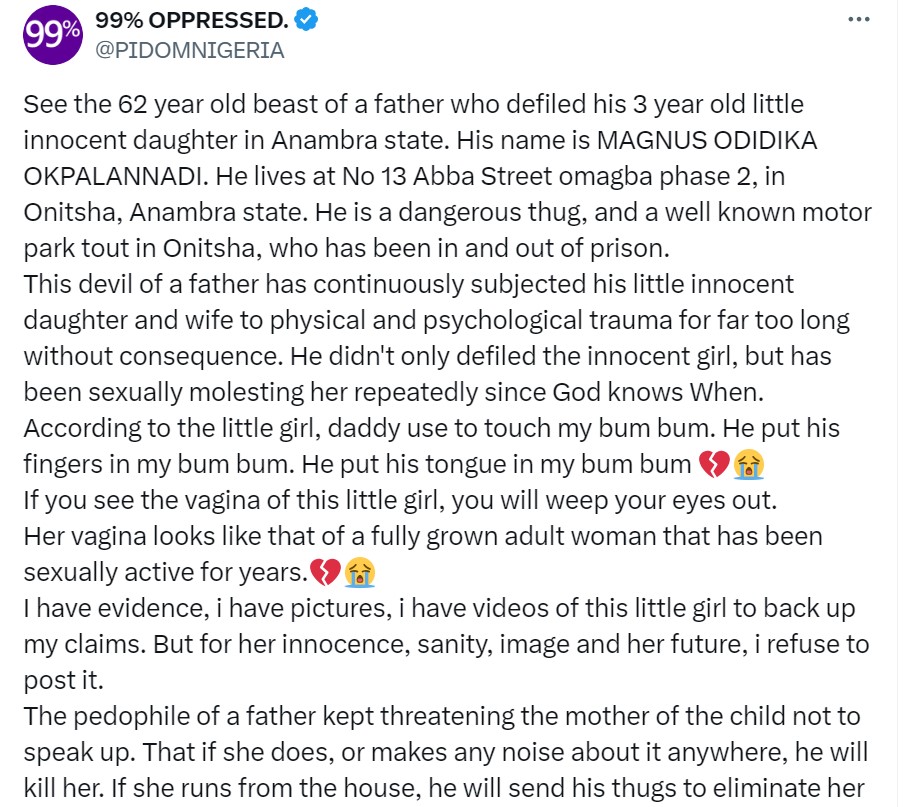906x807 pixels.
Task: Click the line beginning "speak up. That if"
Action: point(446,752)
